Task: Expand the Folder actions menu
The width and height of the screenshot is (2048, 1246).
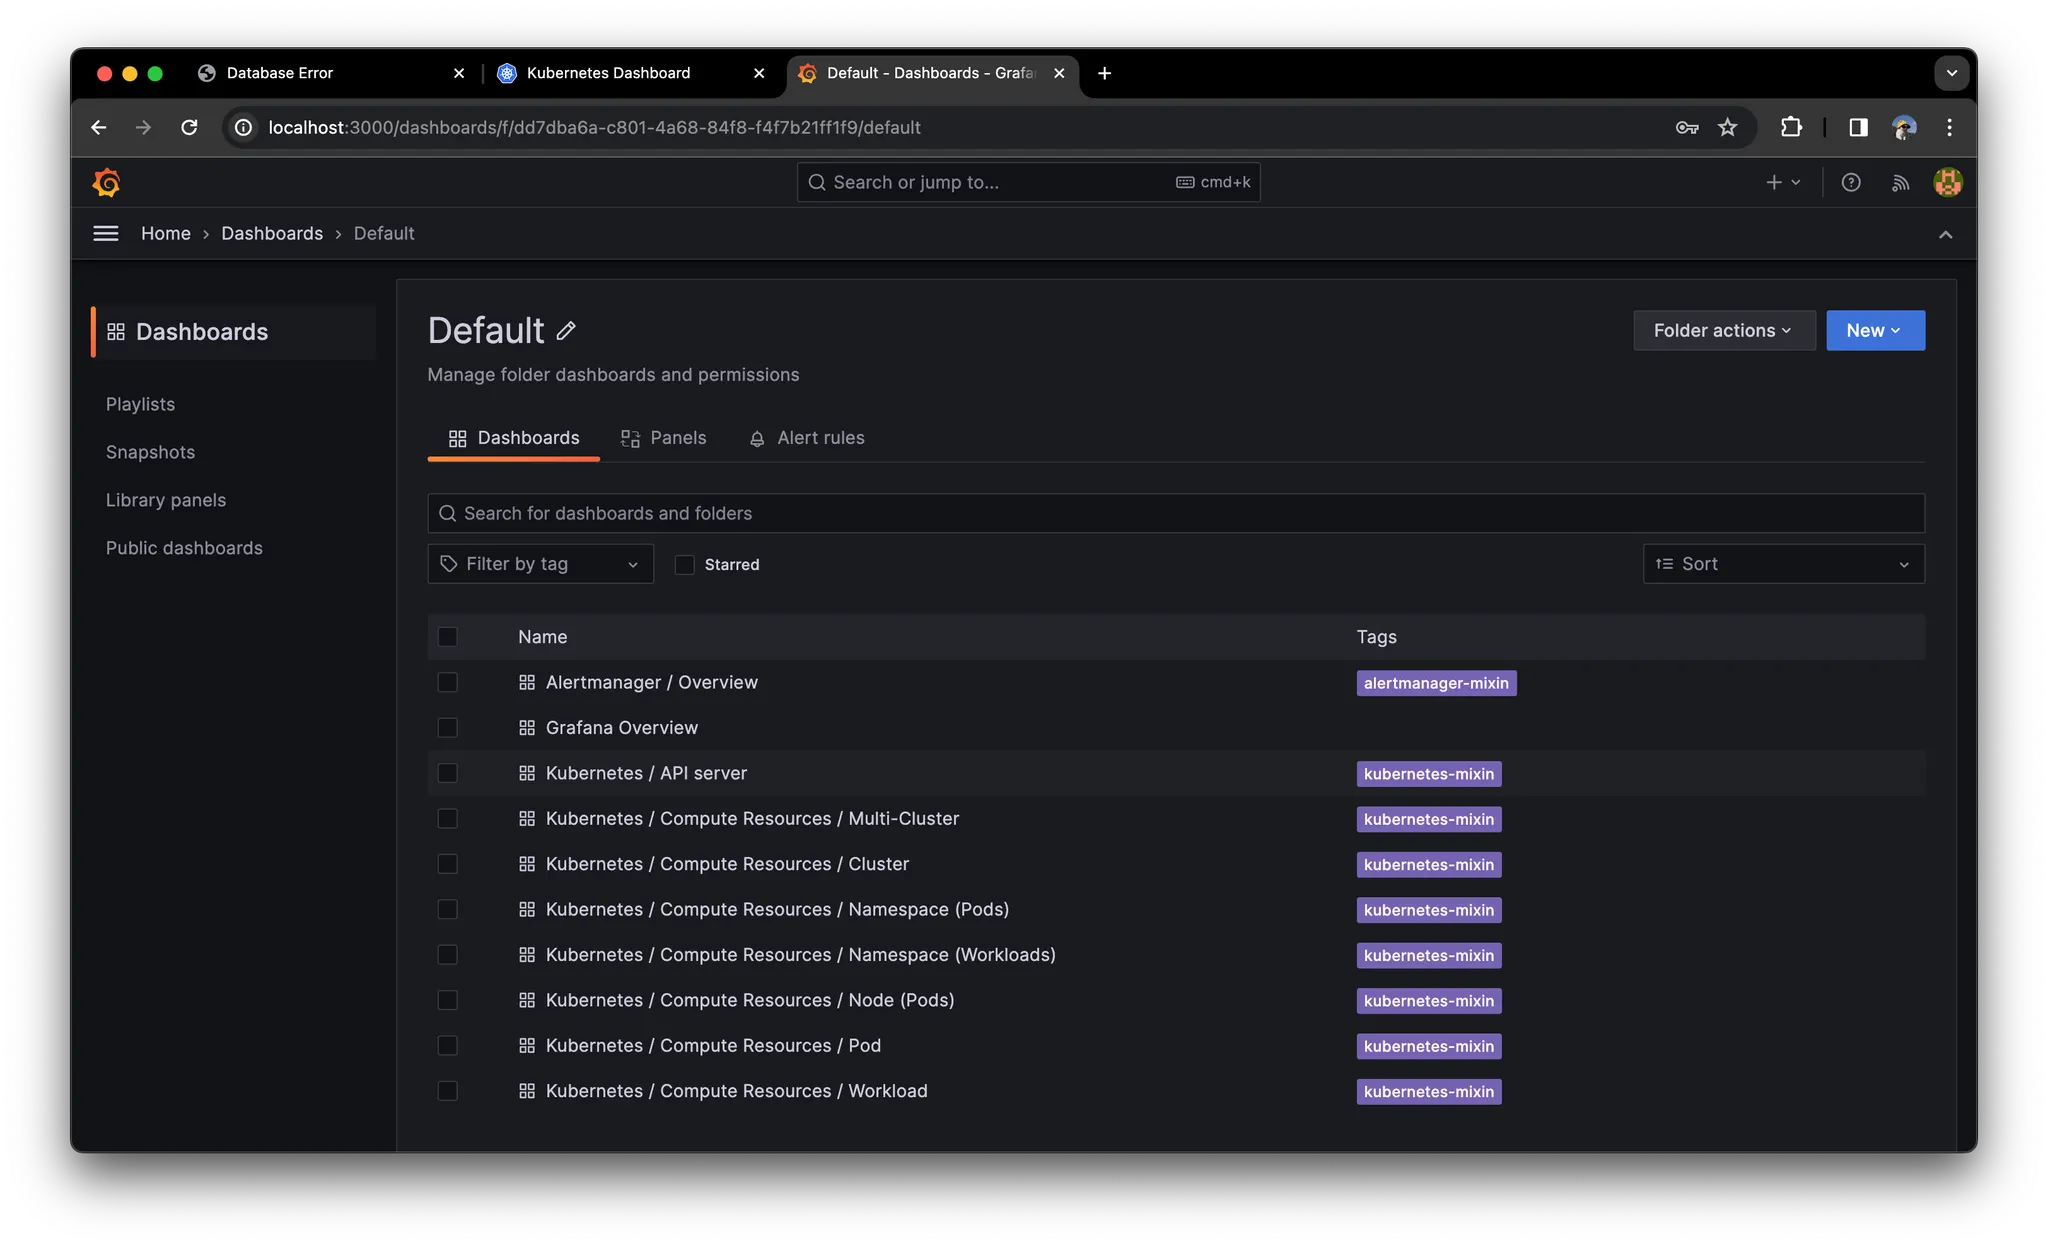Action: [x=1723, y=330]
